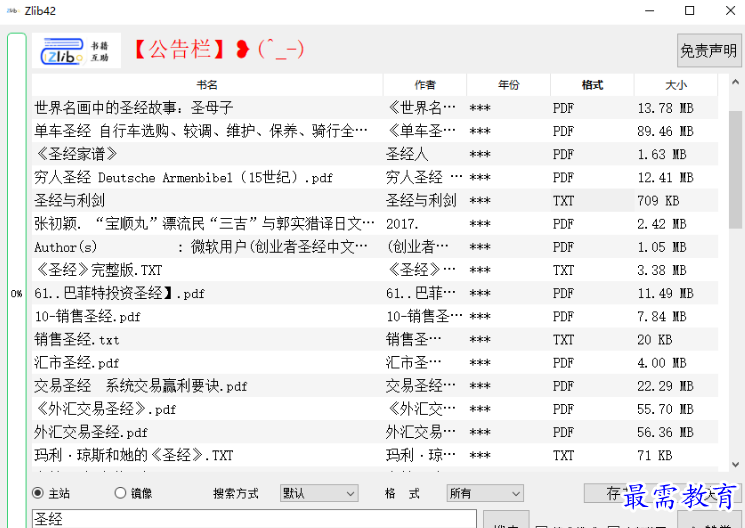This screenshot has width=745, height=528.
Task: Click the vertical scrollbar thumb of the list
Action: click(x=735, y=169)
